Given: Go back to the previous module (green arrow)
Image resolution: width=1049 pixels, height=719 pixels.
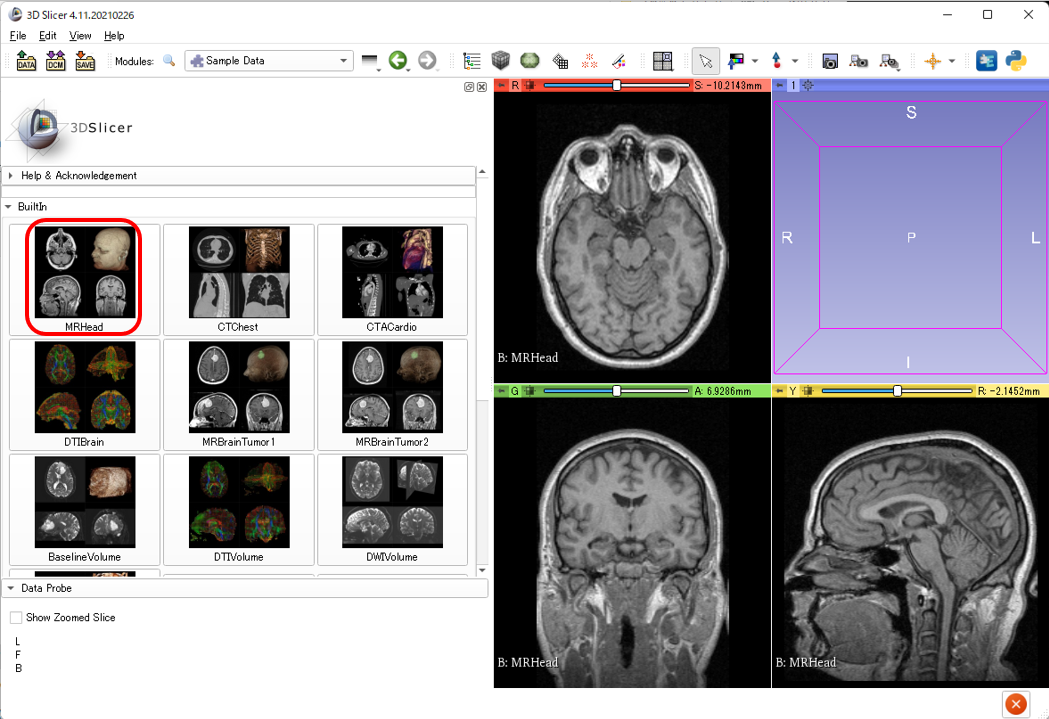Looking at the screenshot, I should [x=398, y=61].
